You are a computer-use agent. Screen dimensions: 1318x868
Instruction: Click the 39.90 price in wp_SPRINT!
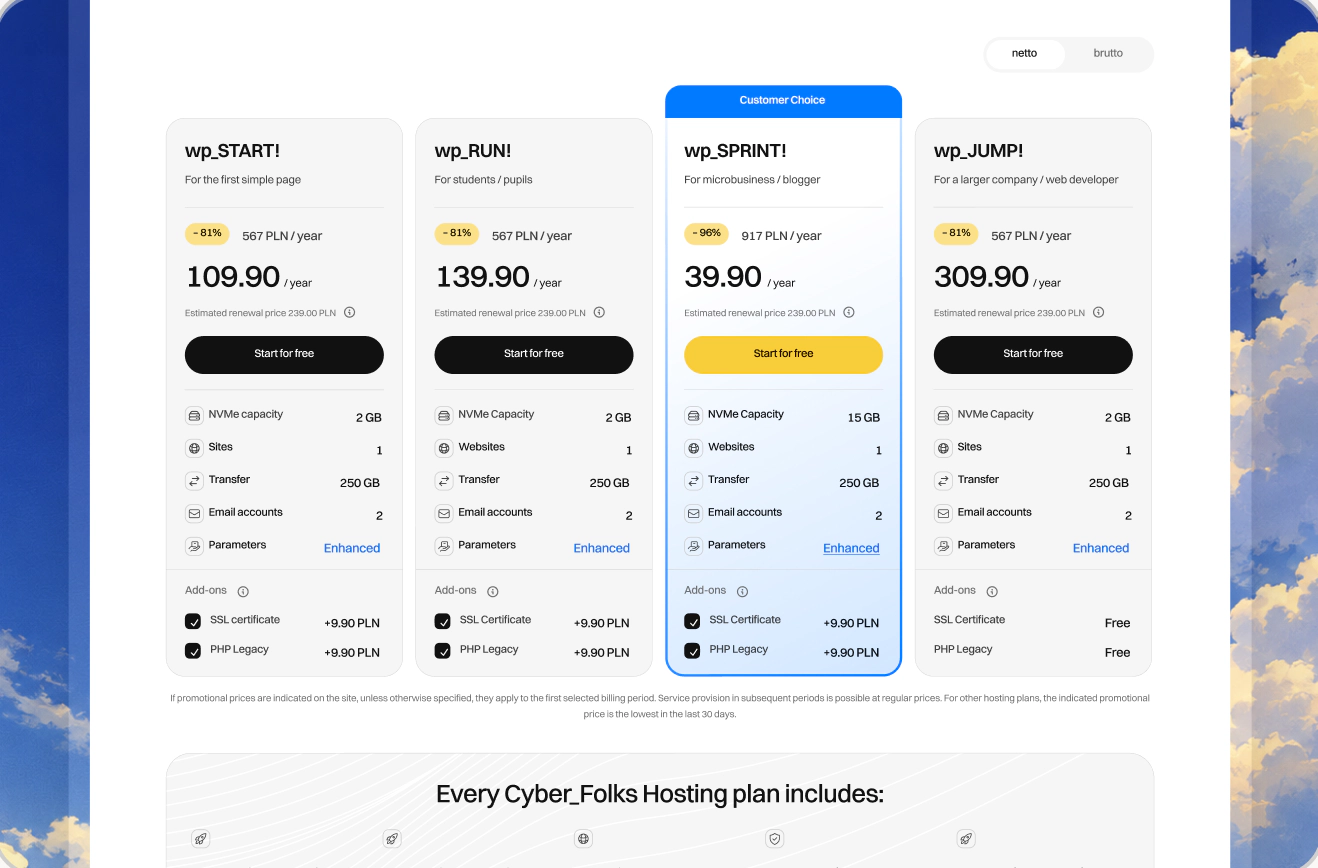tap(723, 276)
